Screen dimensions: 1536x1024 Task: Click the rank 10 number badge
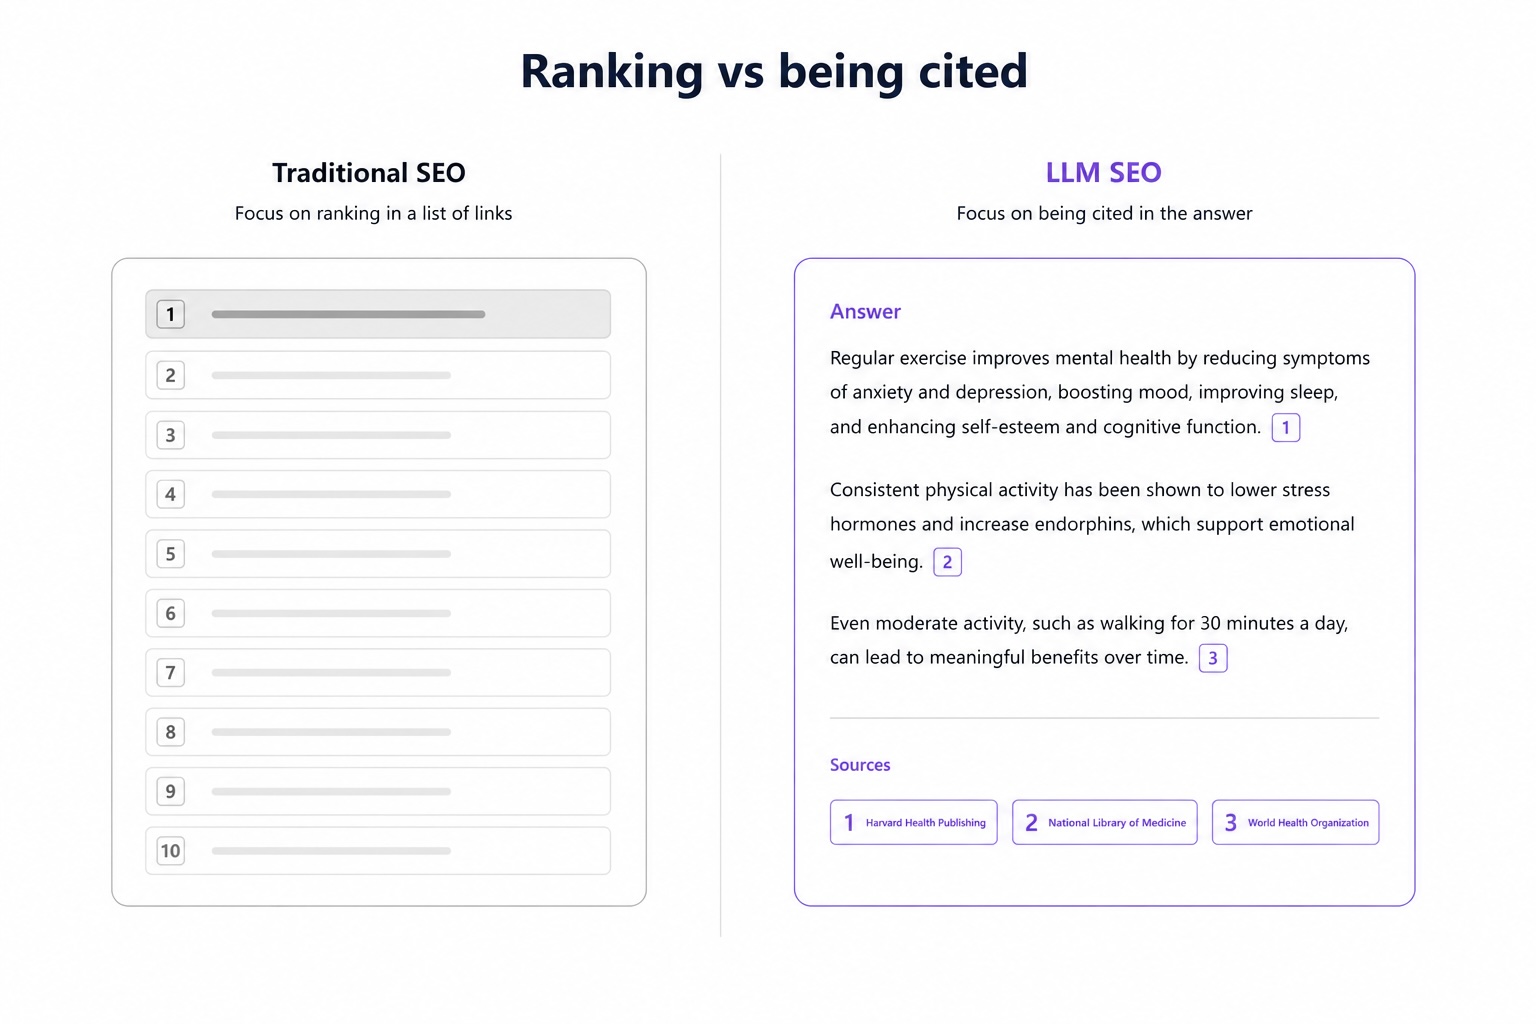[170, 851]
